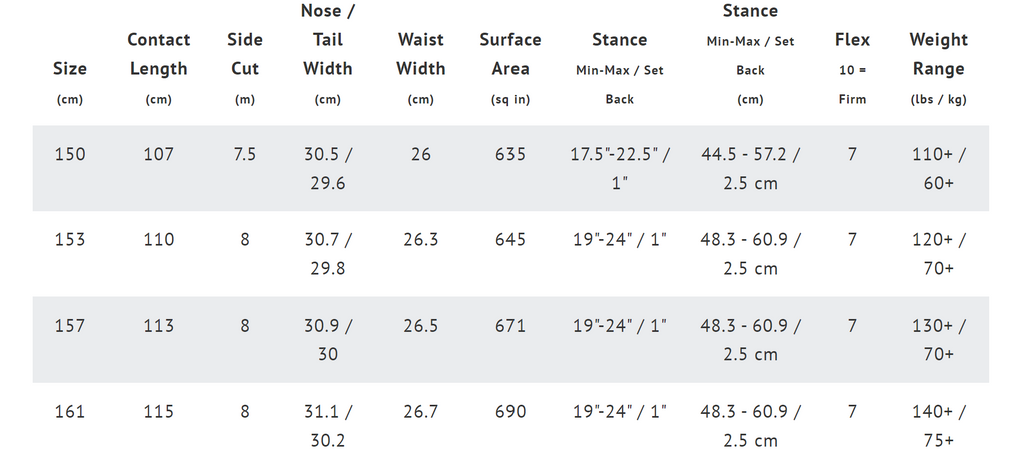Select the 150 size cell
This screenshot has width=1024, height=460.
click(x=70, y=155)
